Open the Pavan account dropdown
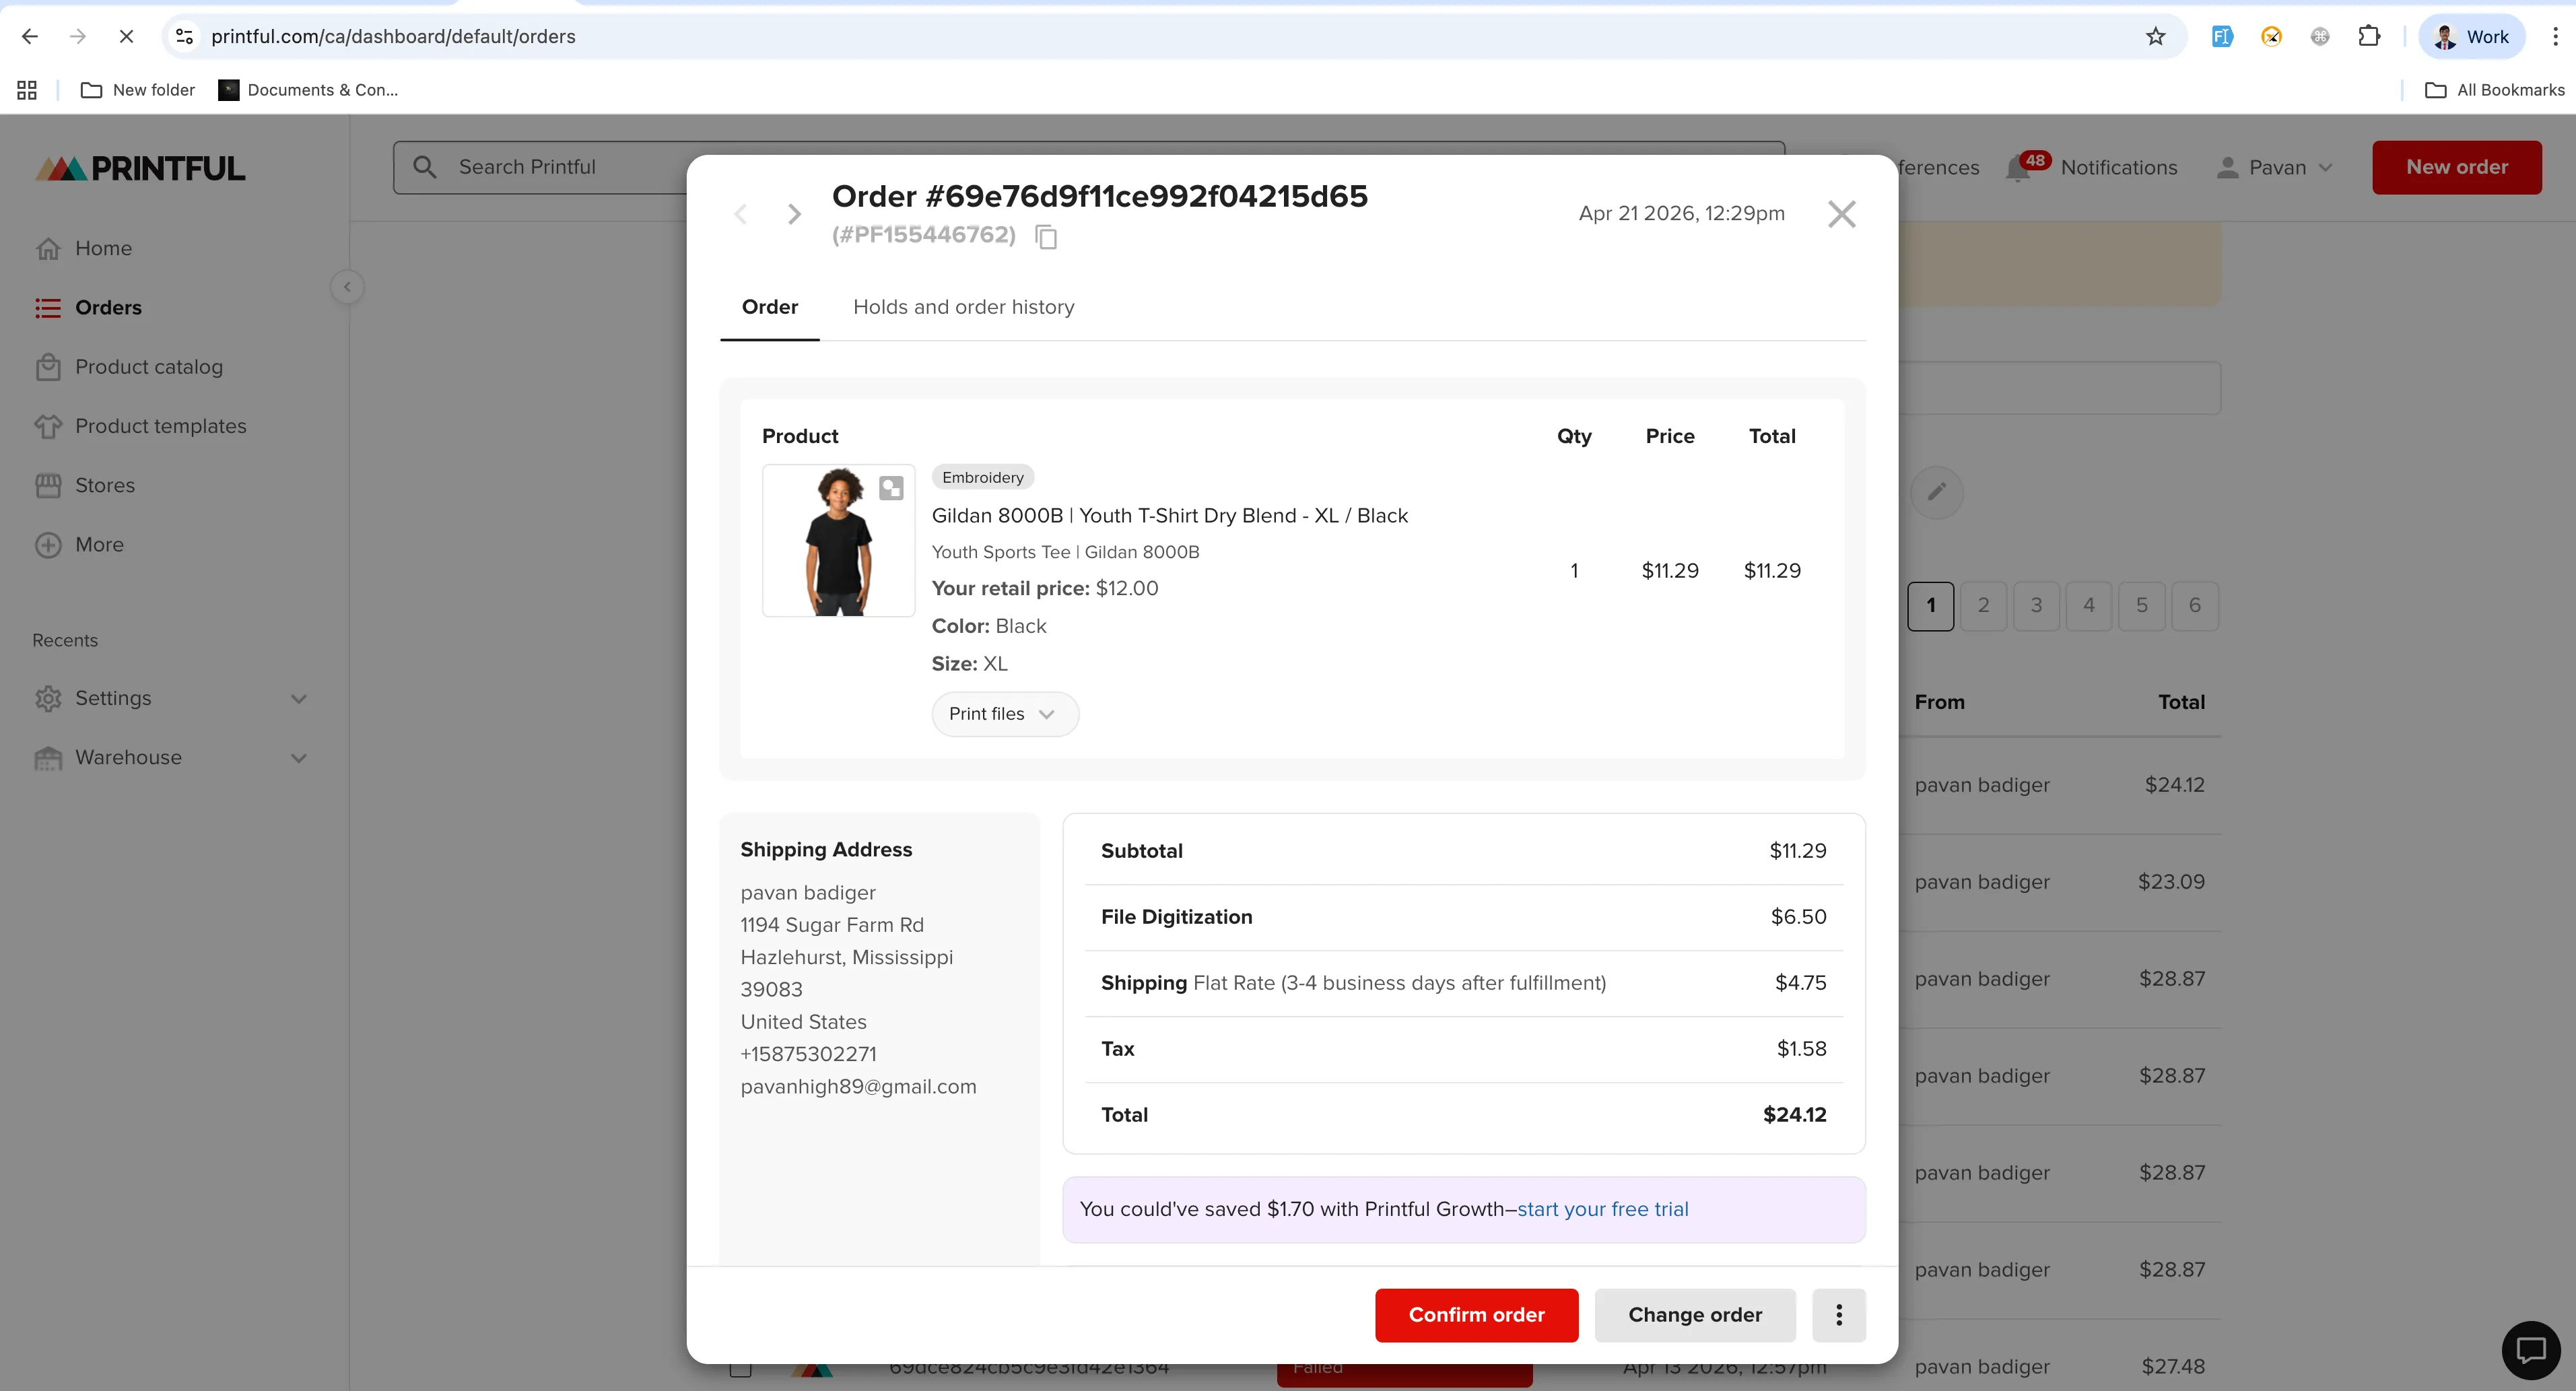Image resolution: width=2576 pixels, height=1391 pixels. [x=2276, y=167]
